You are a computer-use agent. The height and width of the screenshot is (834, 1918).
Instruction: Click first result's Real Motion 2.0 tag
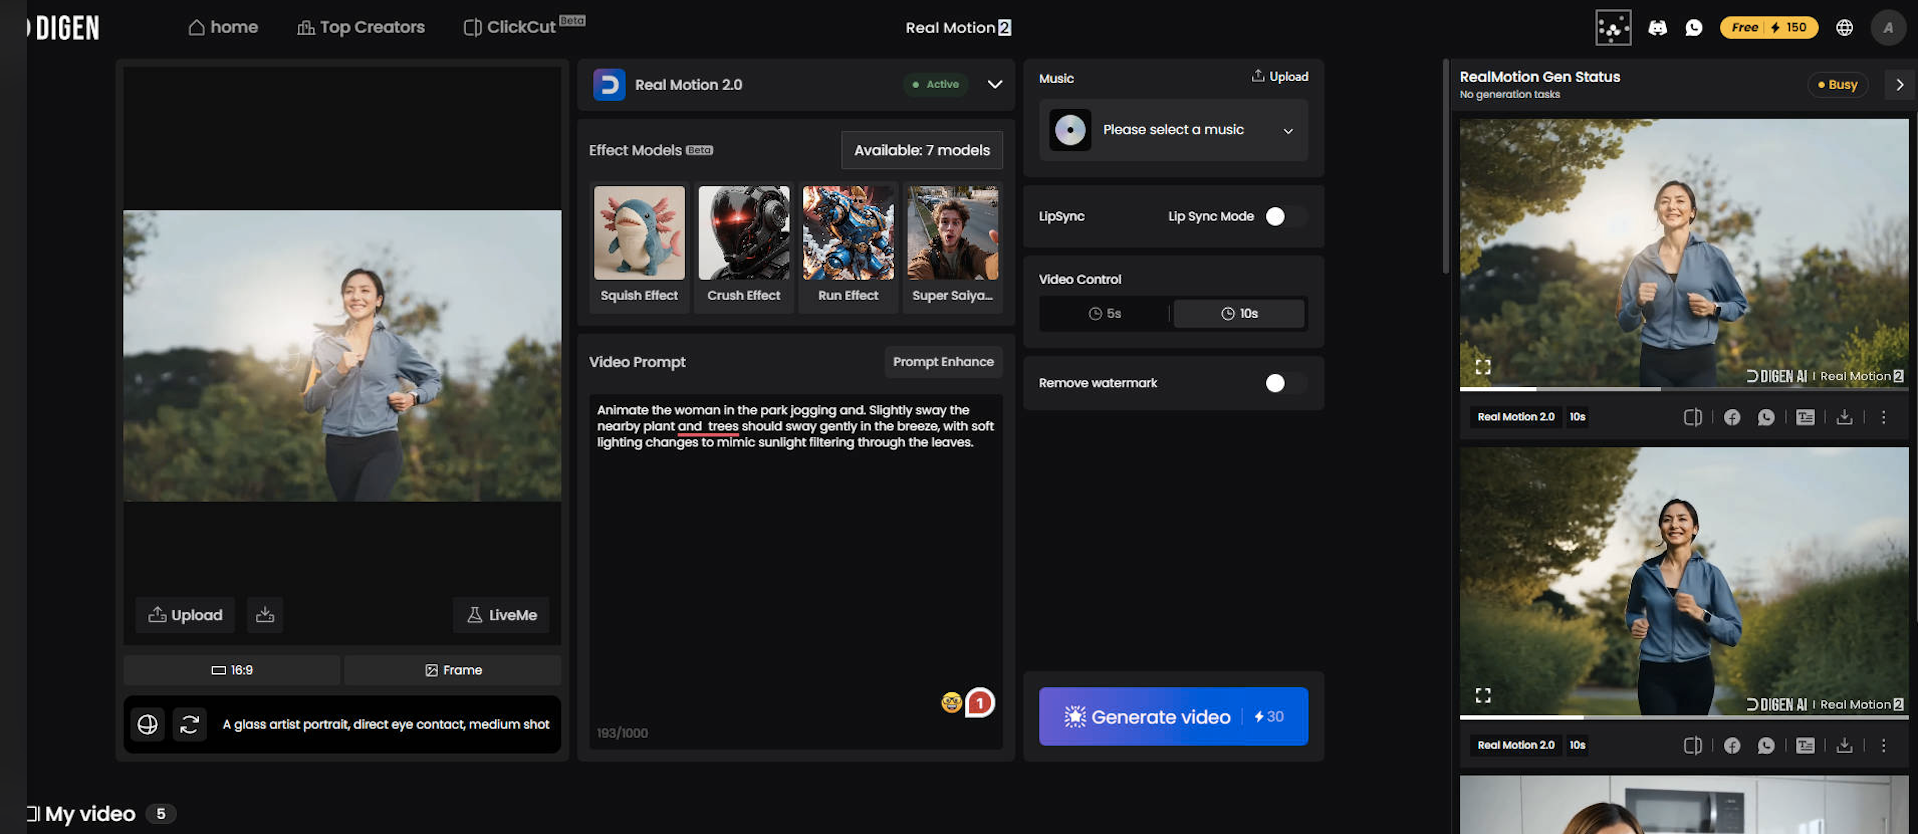[1516, 417]
